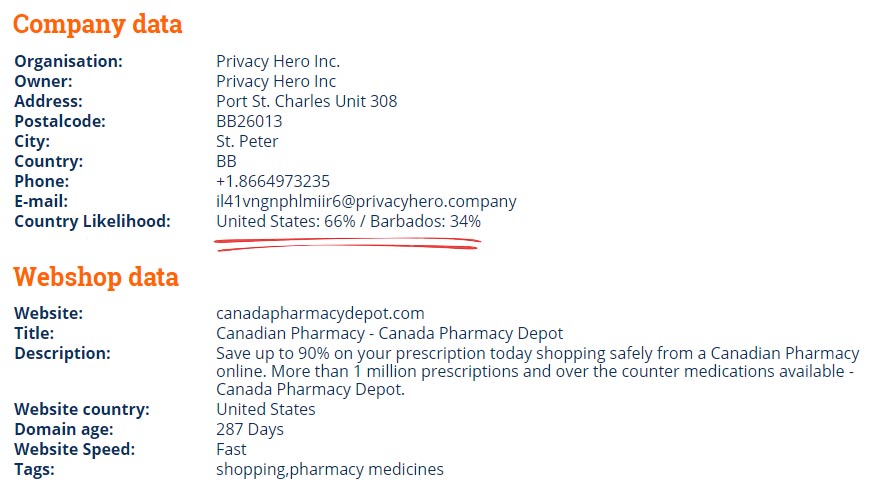Click the description starting with Save up to 90%
873x490 pixels.
(x=538, y=371)
